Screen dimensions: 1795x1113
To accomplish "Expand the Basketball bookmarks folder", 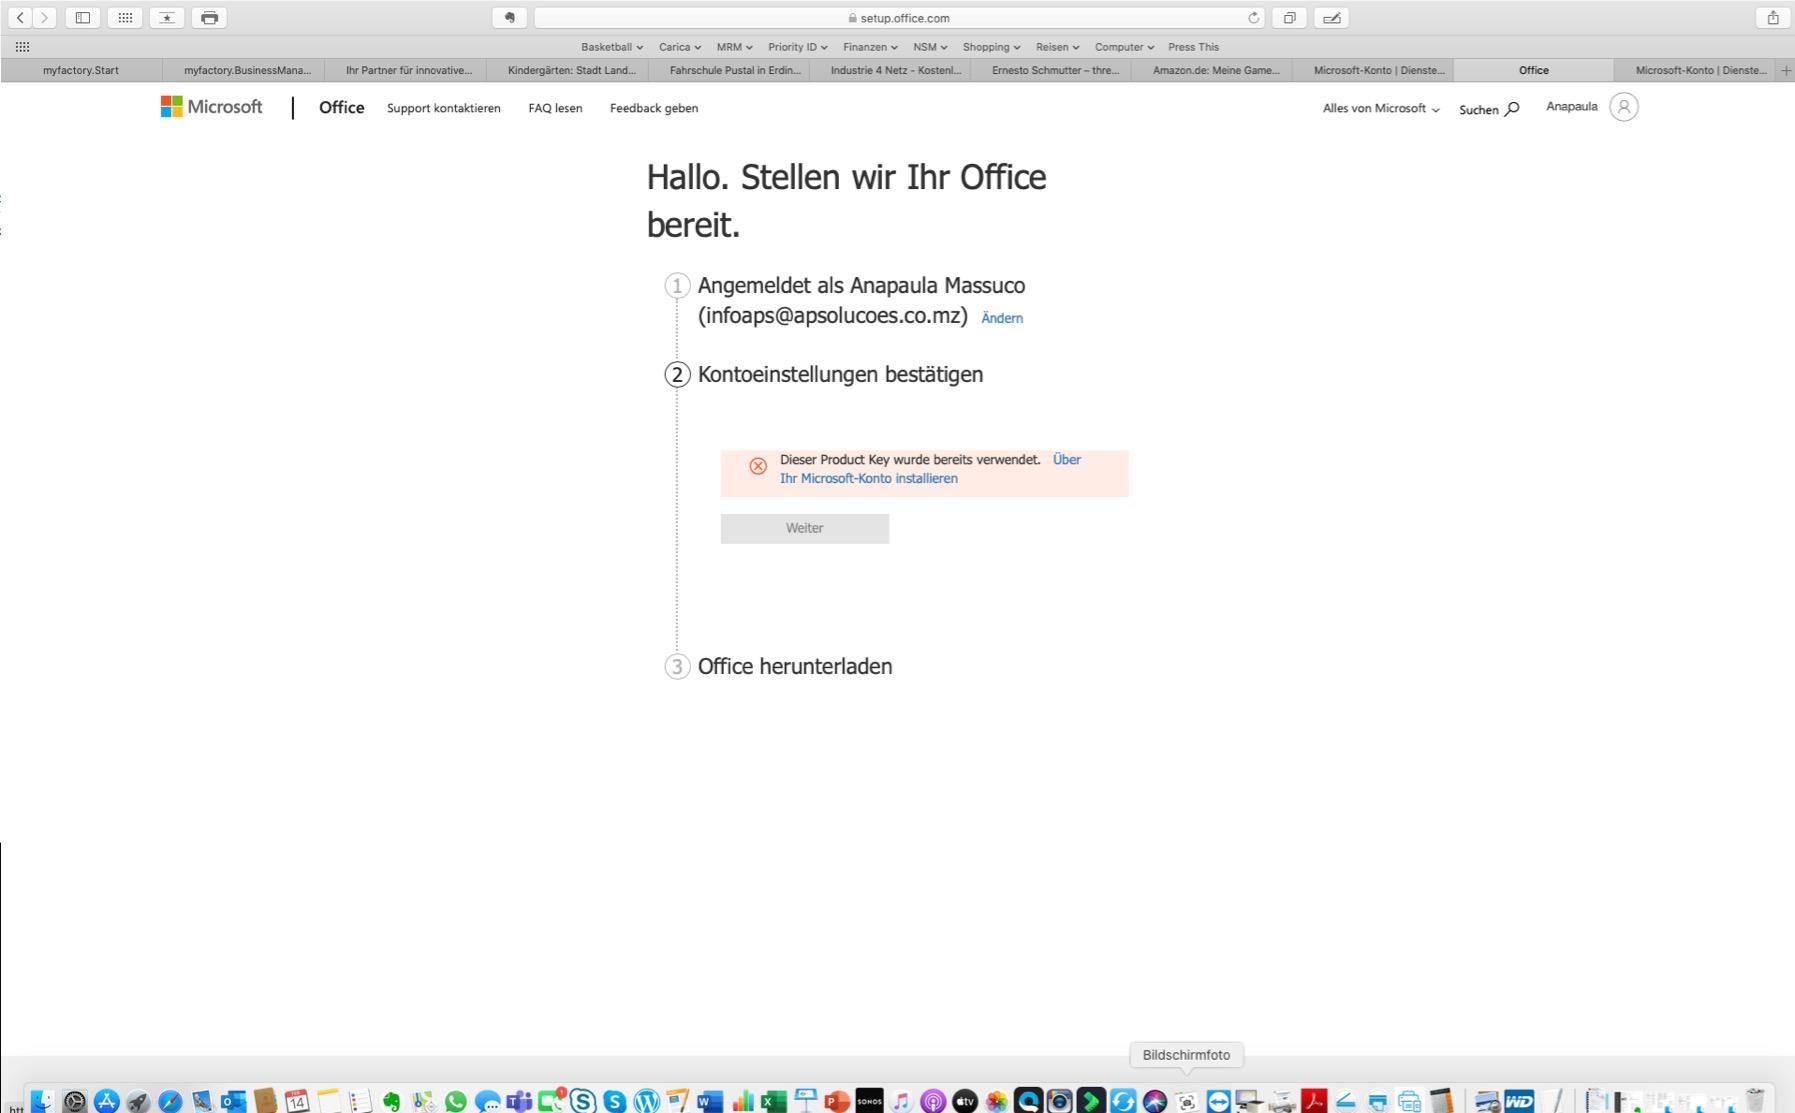I will pos(612,47).
